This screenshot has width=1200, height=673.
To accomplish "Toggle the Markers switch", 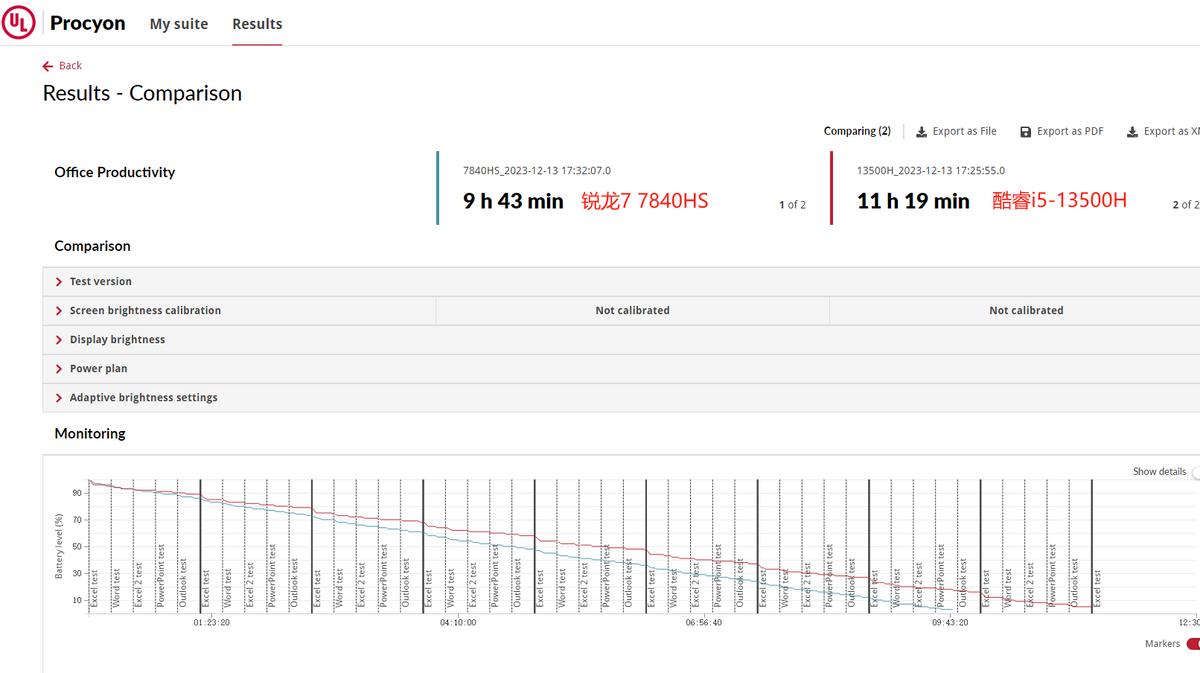I will (x=1193, y=644).
